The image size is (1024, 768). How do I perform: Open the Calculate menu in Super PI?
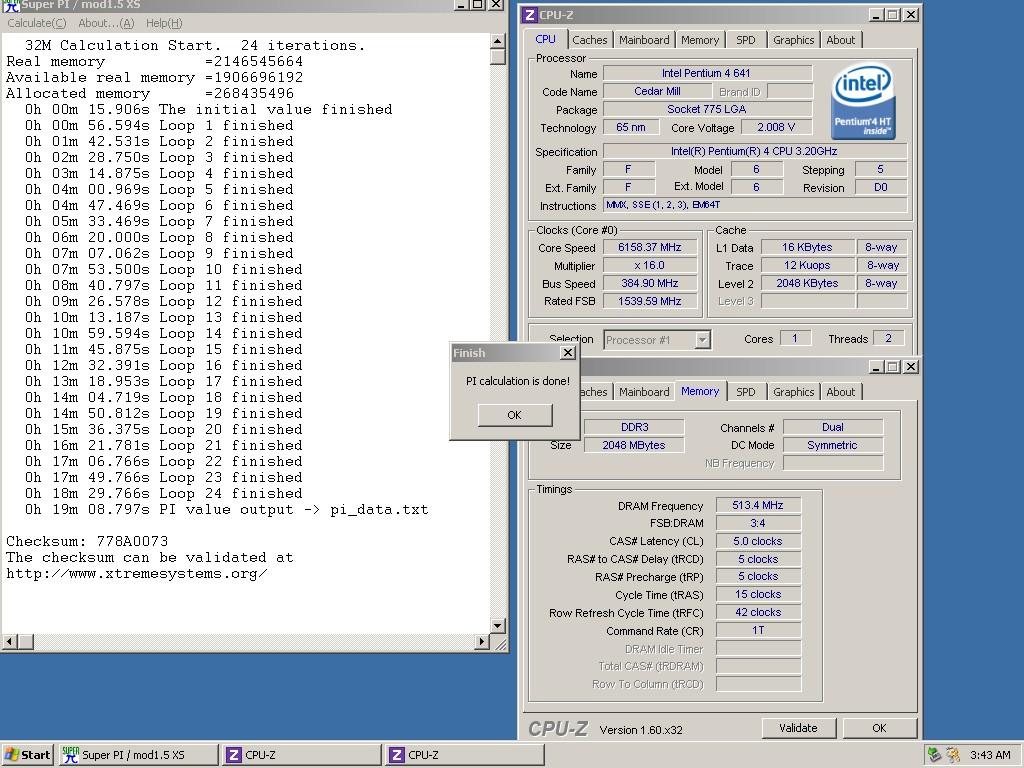[37, 23]
